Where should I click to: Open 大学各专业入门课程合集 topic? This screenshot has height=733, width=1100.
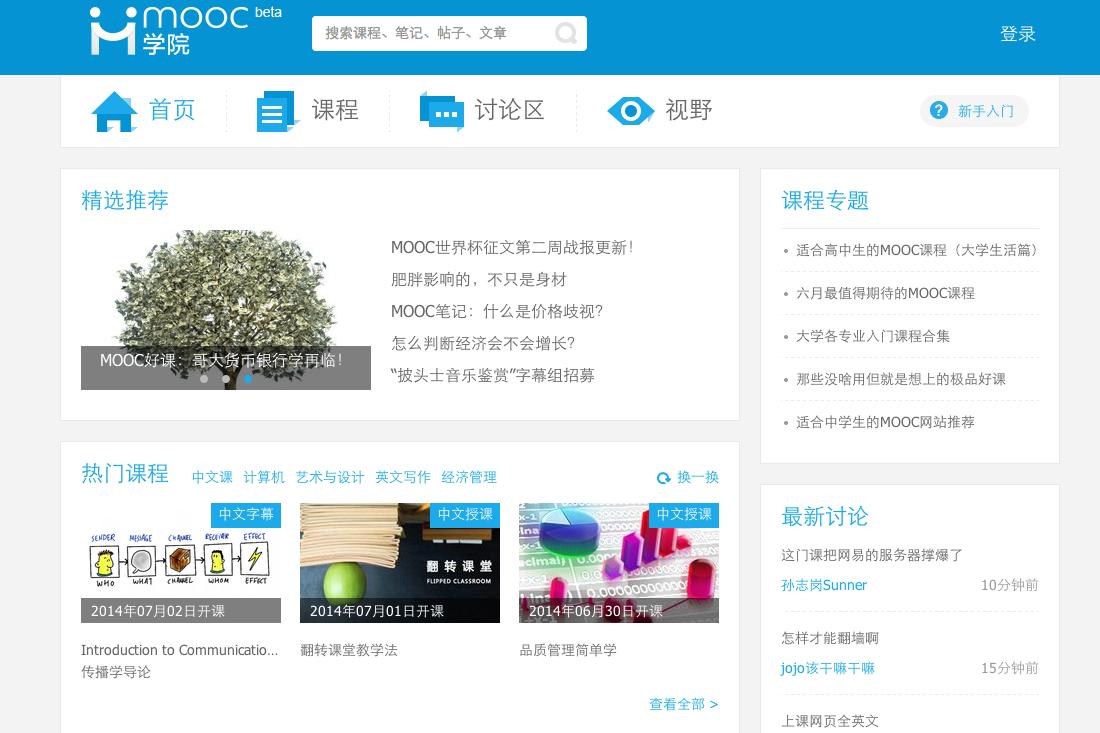[873, 336]
